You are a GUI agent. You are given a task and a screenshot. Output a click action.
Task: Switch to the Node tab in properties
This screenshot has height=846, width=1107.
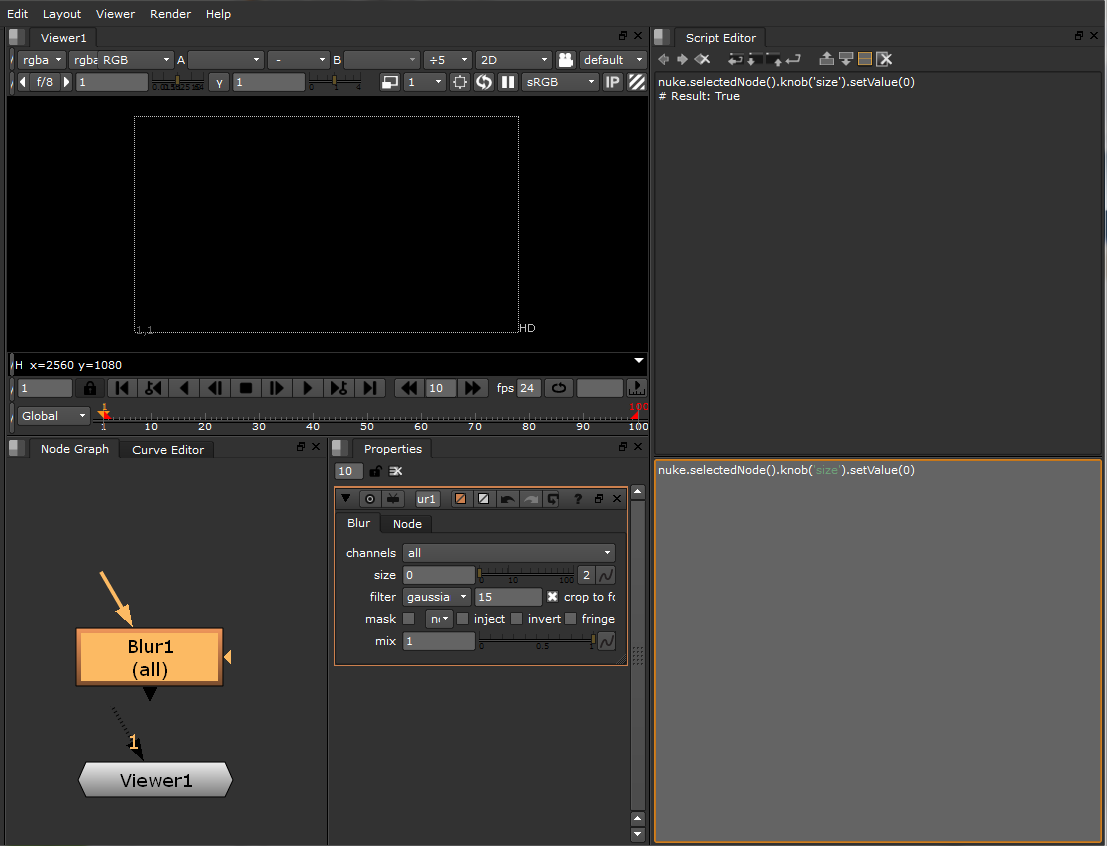pos(407,524)
